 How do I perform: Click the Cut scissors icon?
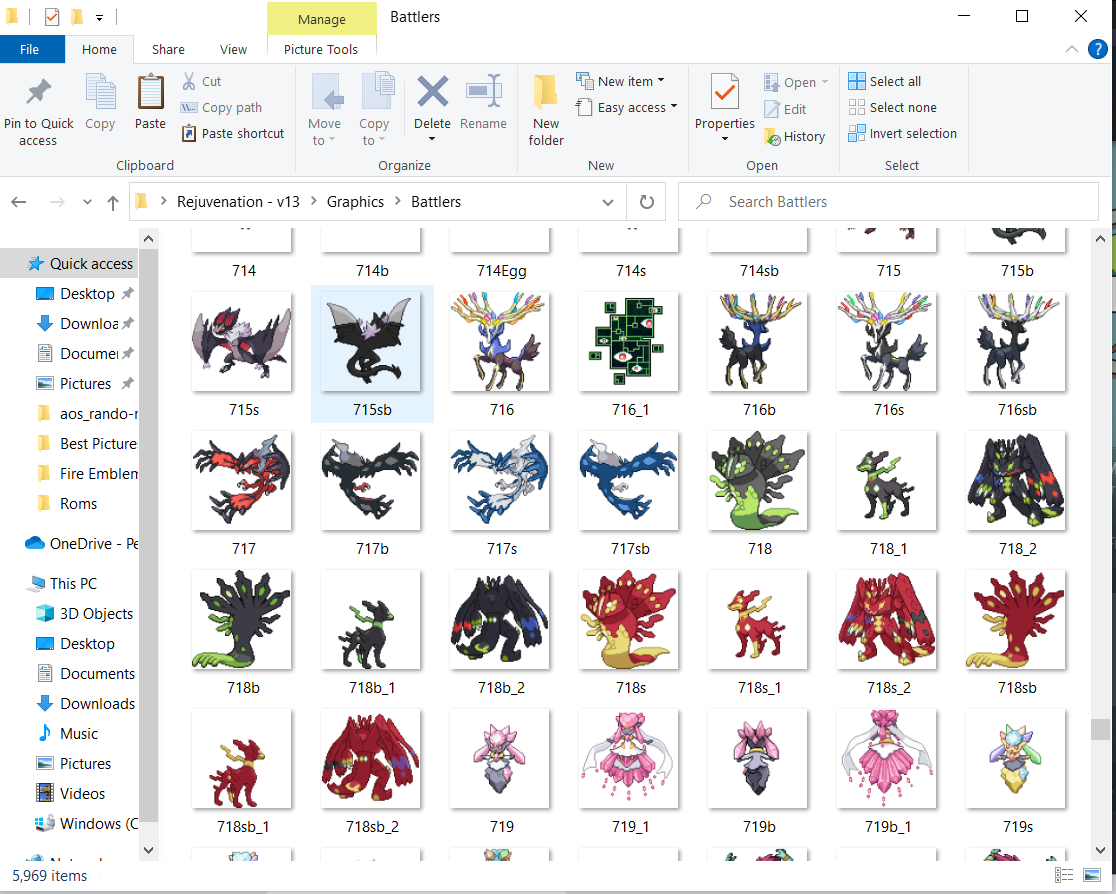pos(189,81)
